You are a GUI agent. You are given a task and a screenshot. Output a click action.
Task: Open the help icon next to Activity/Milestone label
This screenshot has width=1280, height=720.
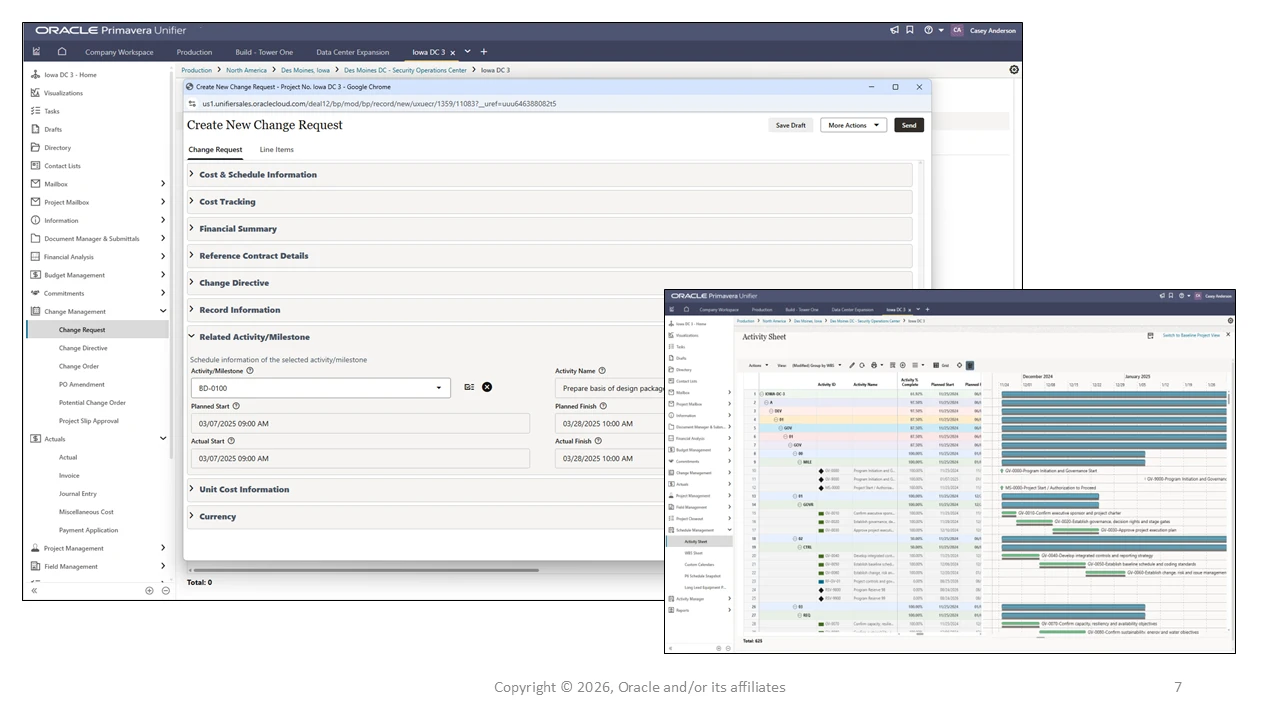[250, 370]
